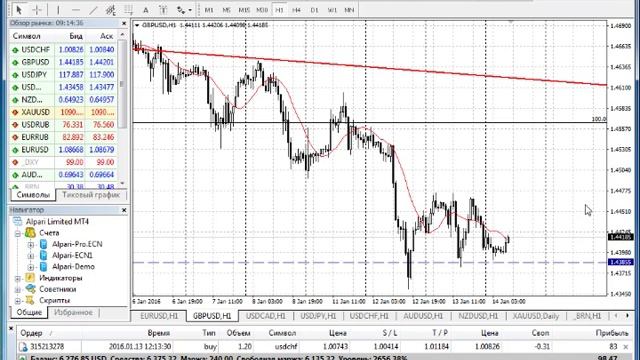Sort Market Watch by Бид column
This screenshot has width=640, height=360.
(x=76, y=36)
